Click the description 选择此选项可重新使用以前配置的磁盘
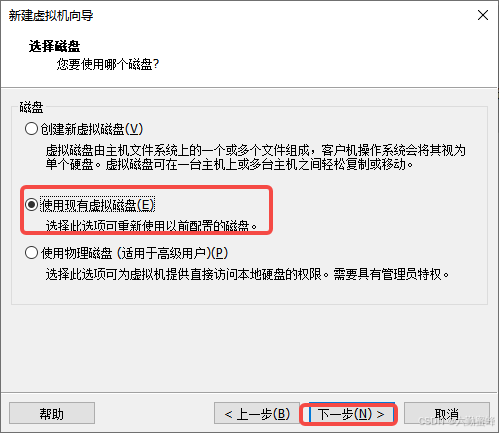This screenshot has height=433, width=499. (151, 226)
